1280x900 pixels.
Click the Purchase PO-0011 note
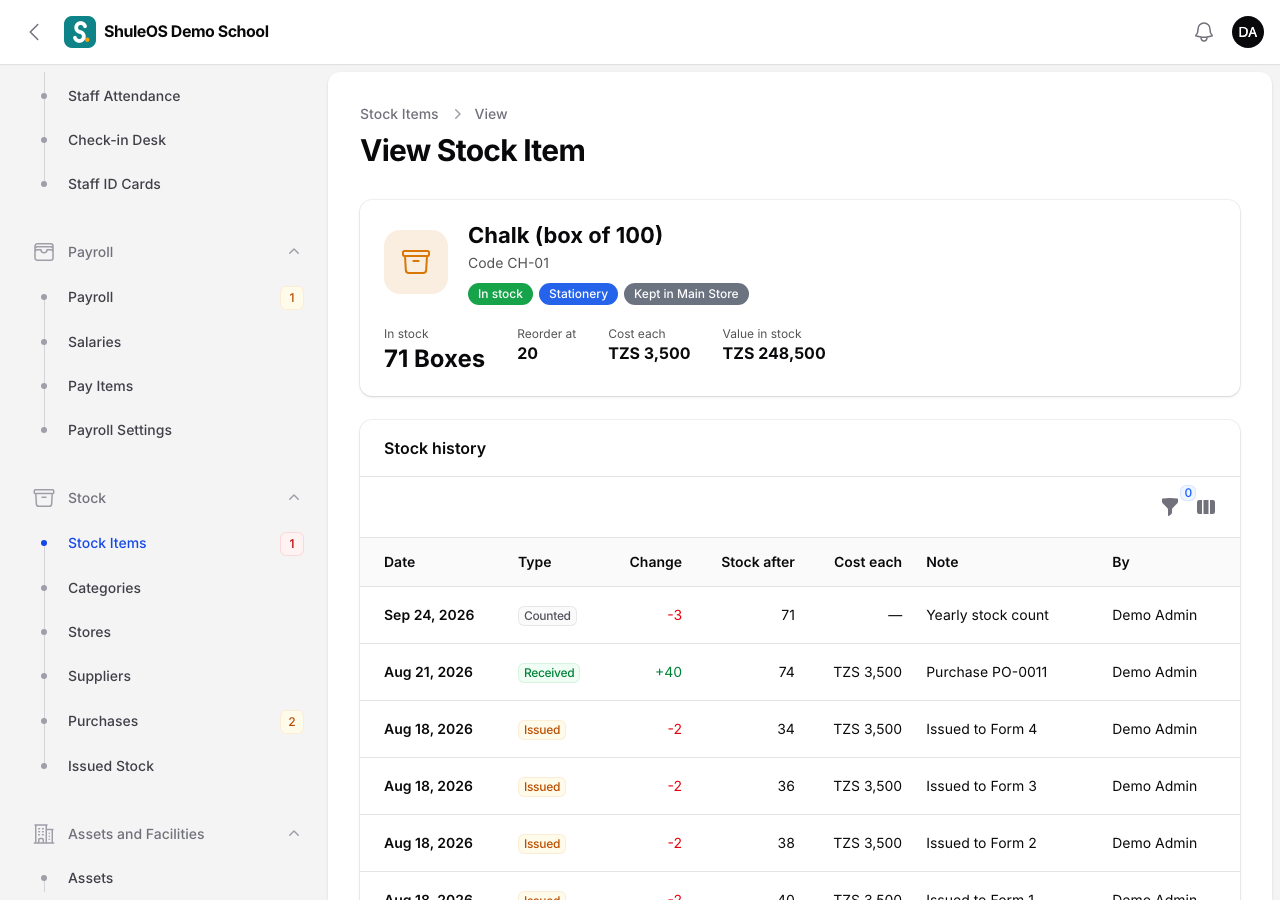(x=987, y=672)
